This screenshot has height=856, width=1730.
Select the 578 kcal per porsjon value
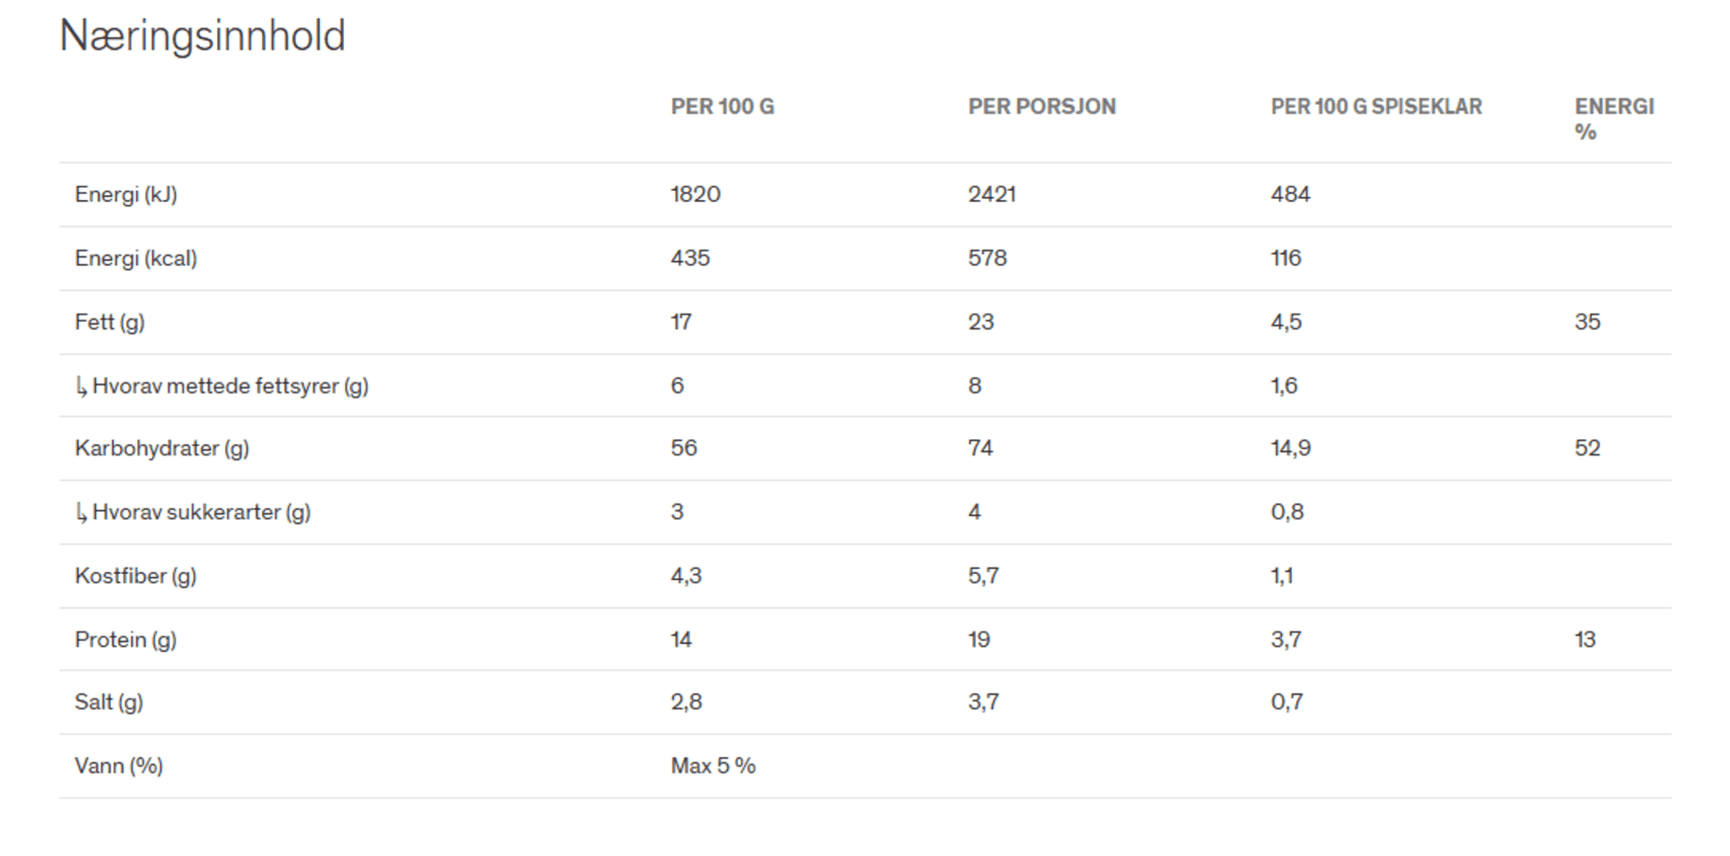coord(987,258)
